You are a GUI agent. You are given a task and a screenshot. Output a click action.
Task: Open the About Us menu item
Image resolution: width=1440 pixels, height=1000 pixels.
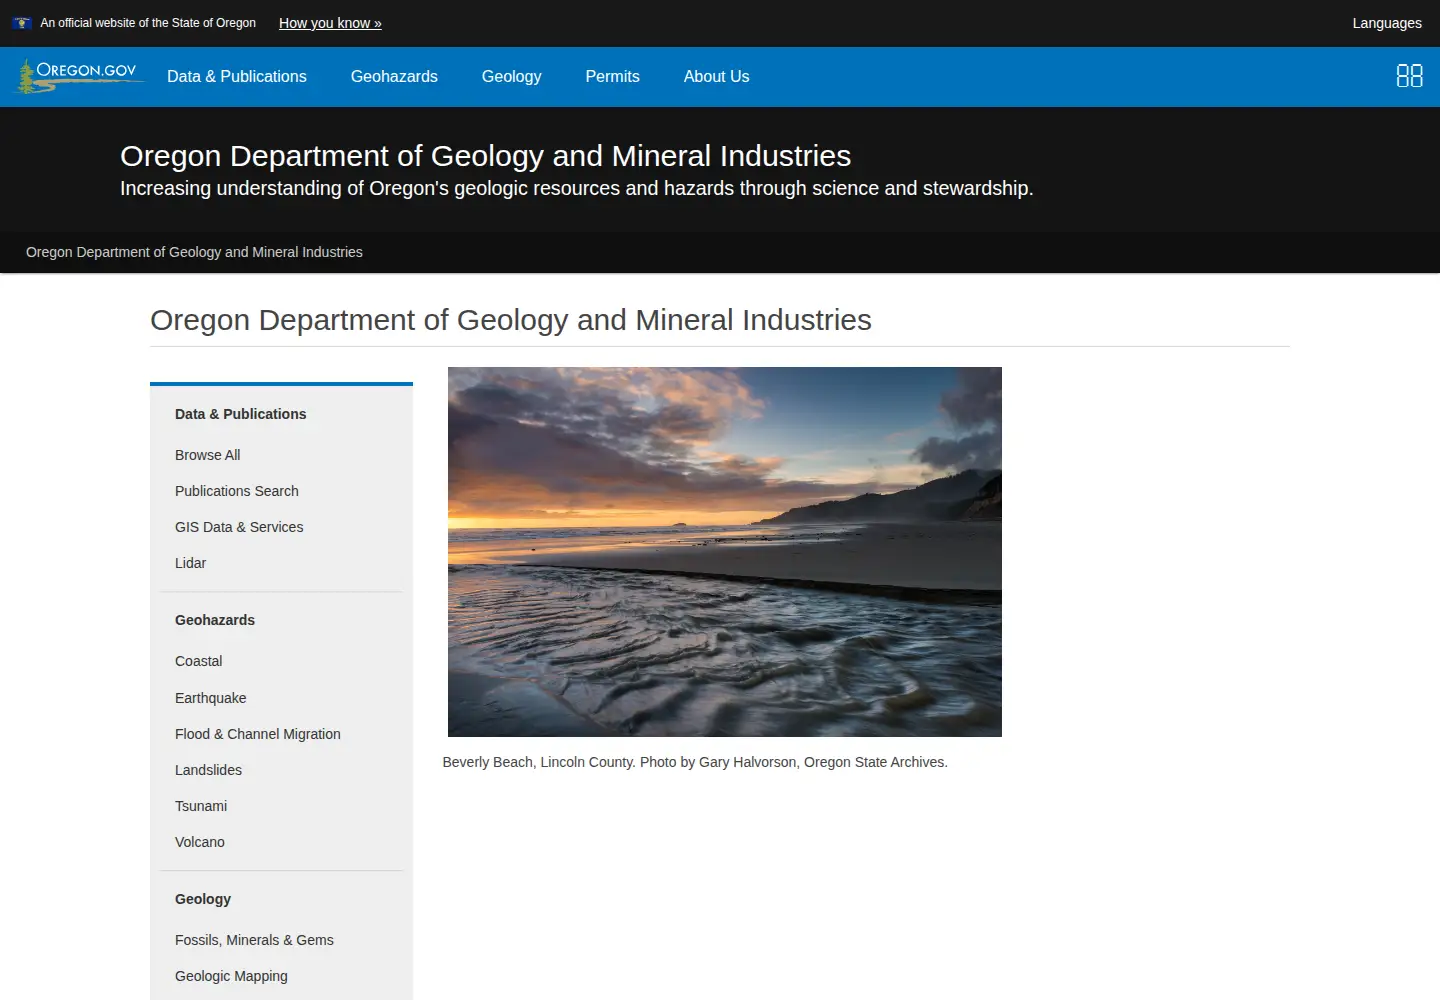717,76
